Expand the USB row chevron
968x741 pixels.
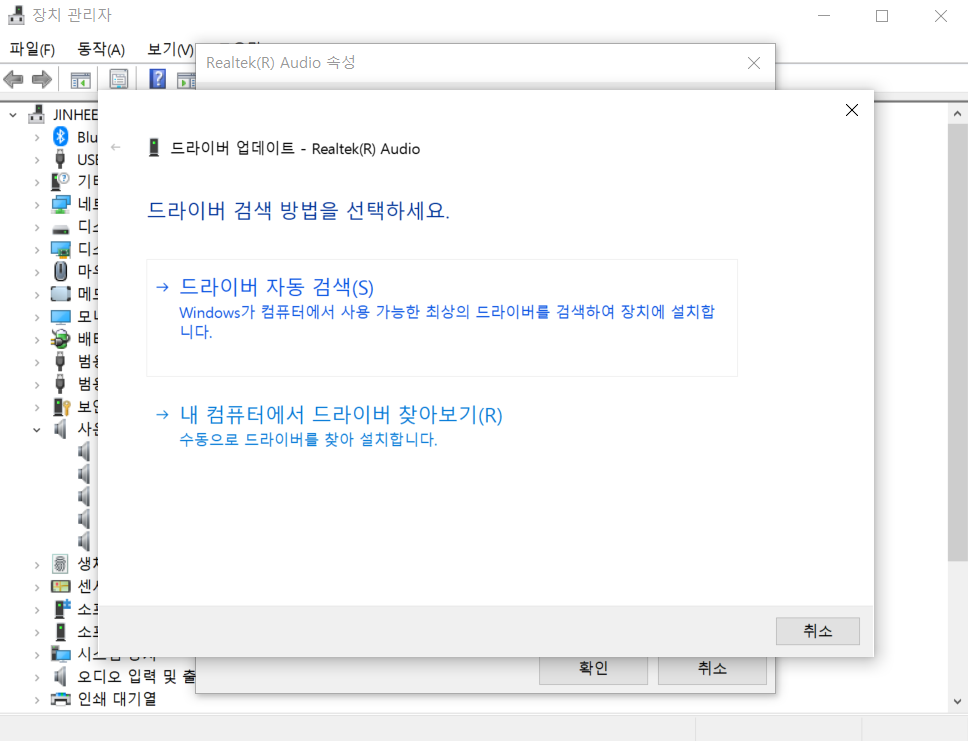[37, 160]
